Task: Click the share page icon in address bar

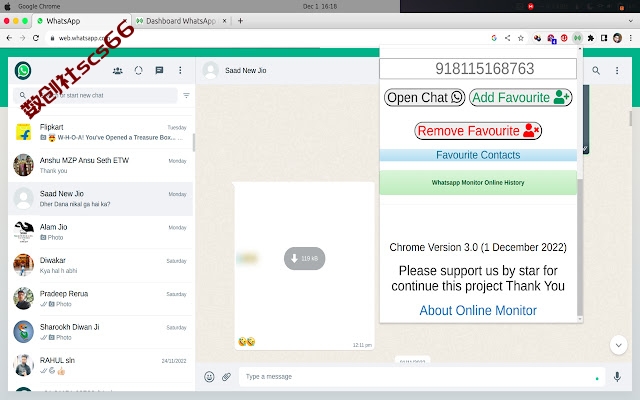Action: tap(507, 38)
